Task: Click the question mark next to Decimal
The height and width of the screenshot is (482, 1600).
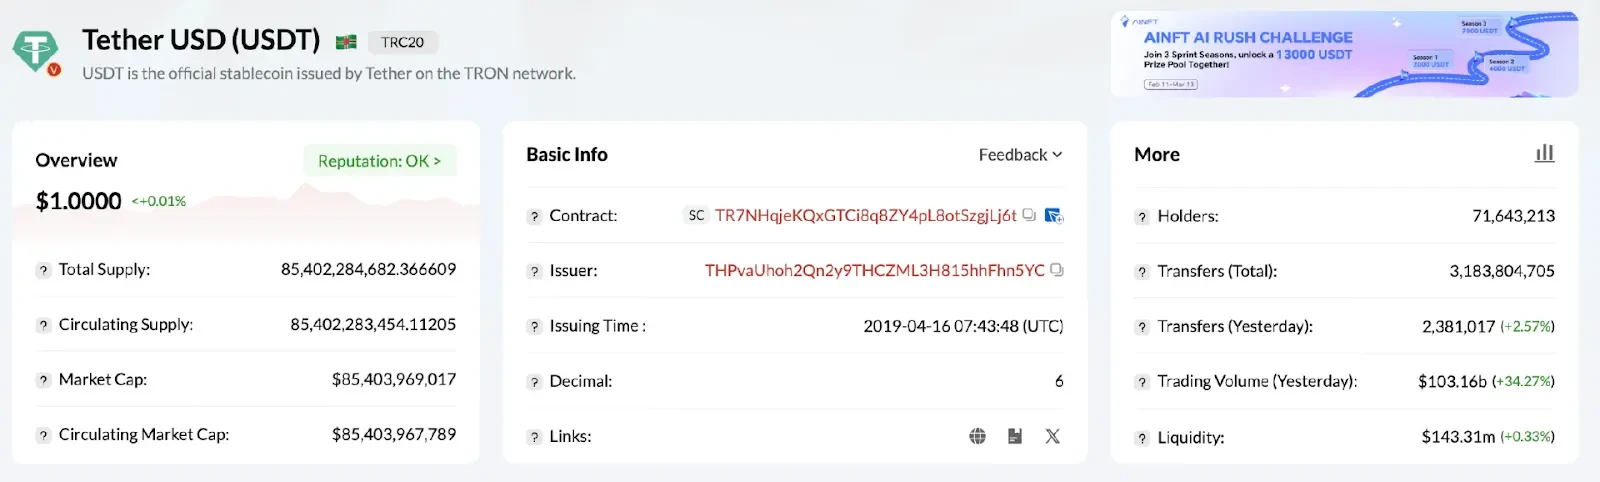Action: [x=534, y=382]
